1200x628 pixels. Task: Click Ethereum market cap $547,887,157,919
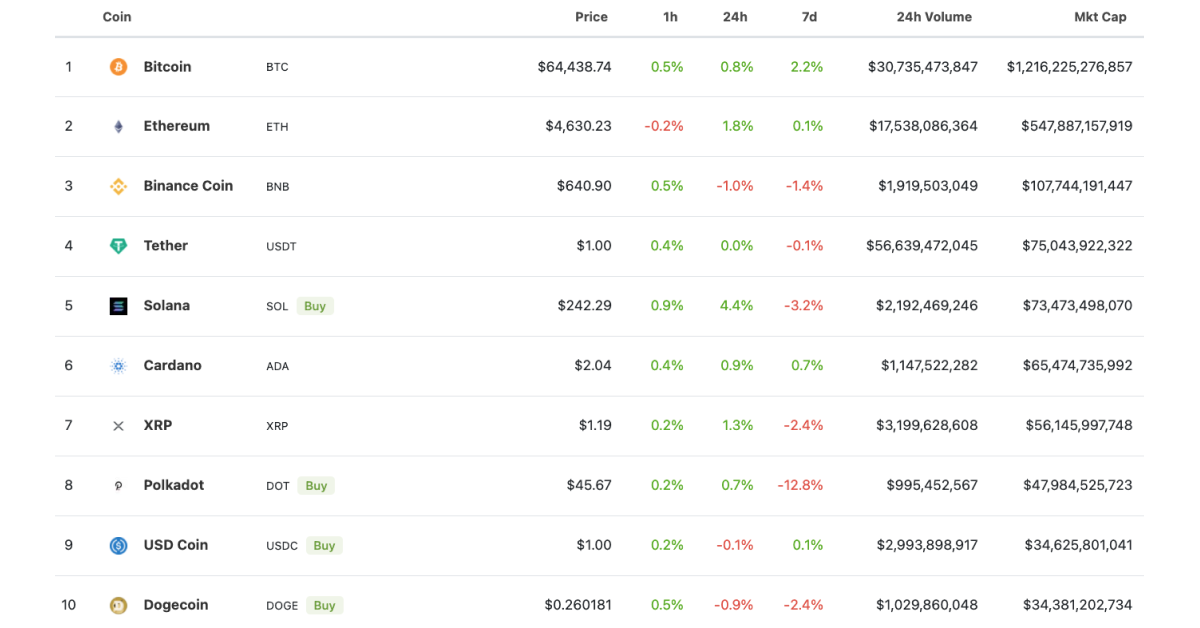pos(1077,126)
